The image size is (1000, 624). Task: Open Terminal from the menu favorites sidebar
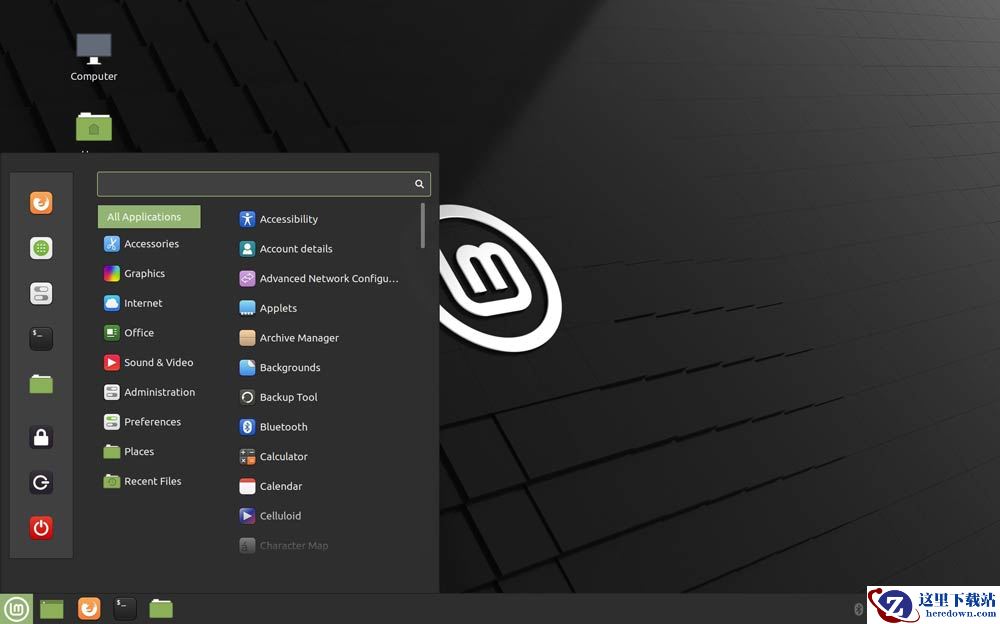[41, 339]
